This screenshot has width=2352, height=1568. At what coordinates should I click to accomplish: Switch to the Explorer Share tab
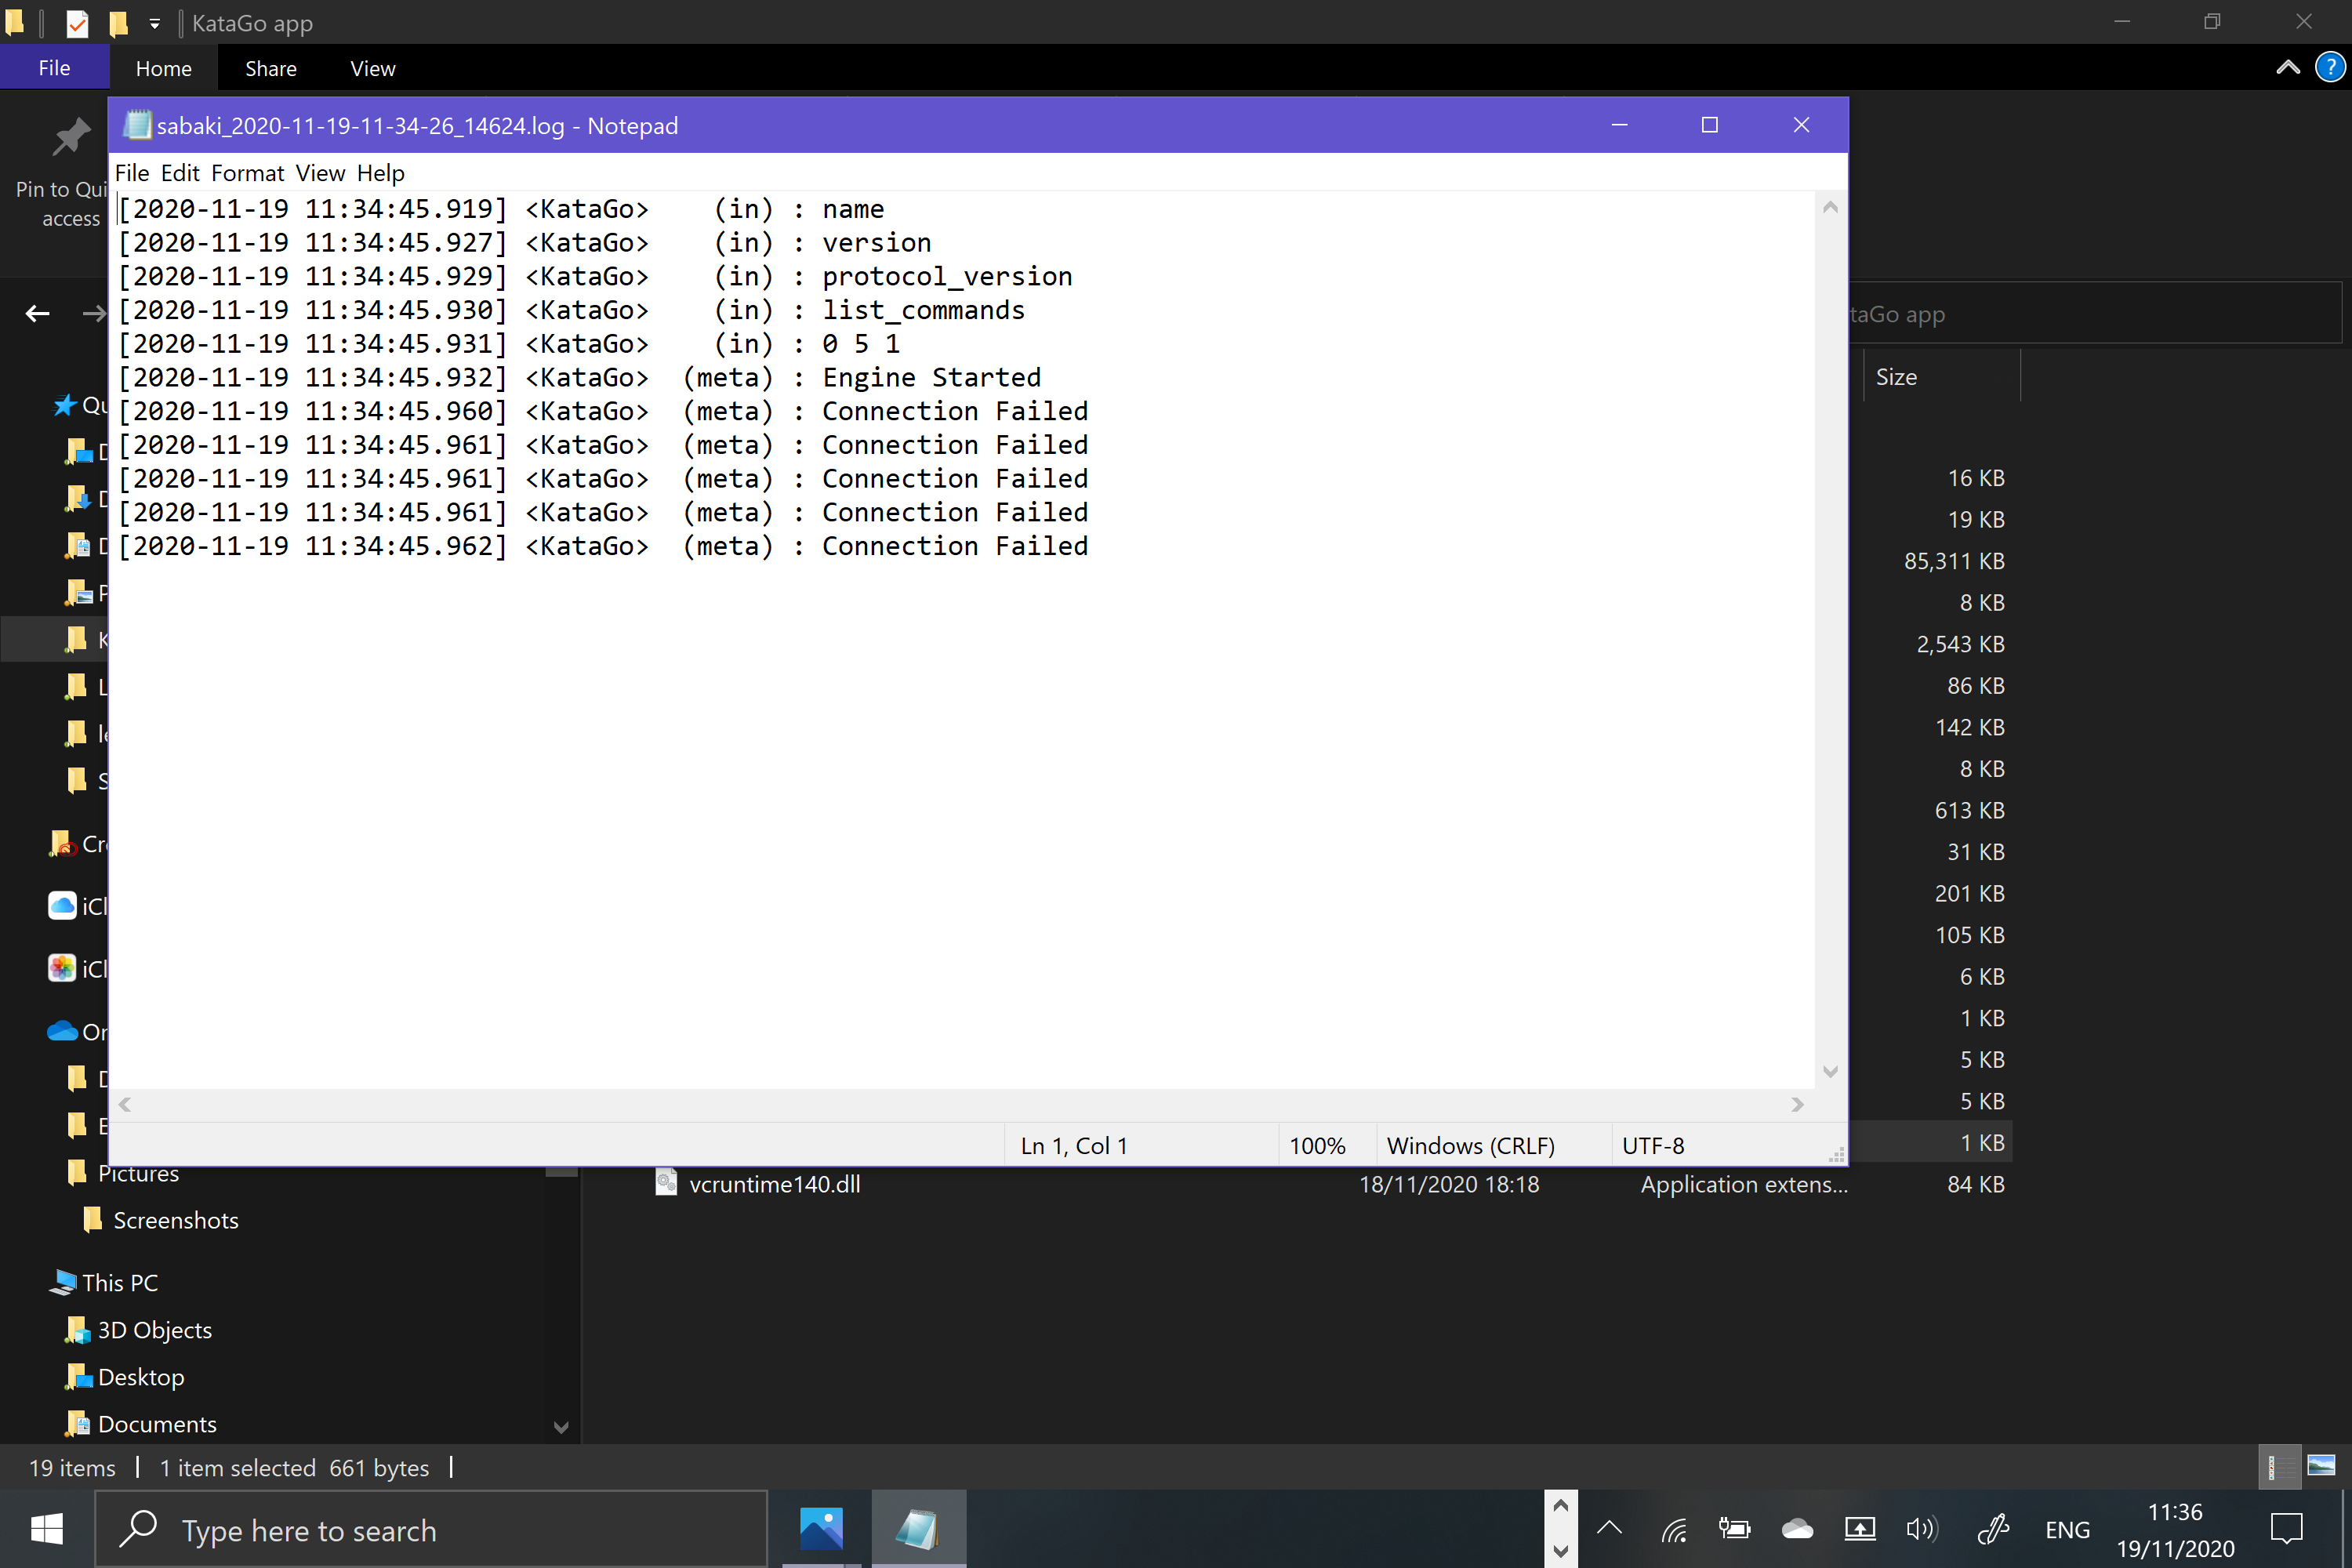(270, 69)
